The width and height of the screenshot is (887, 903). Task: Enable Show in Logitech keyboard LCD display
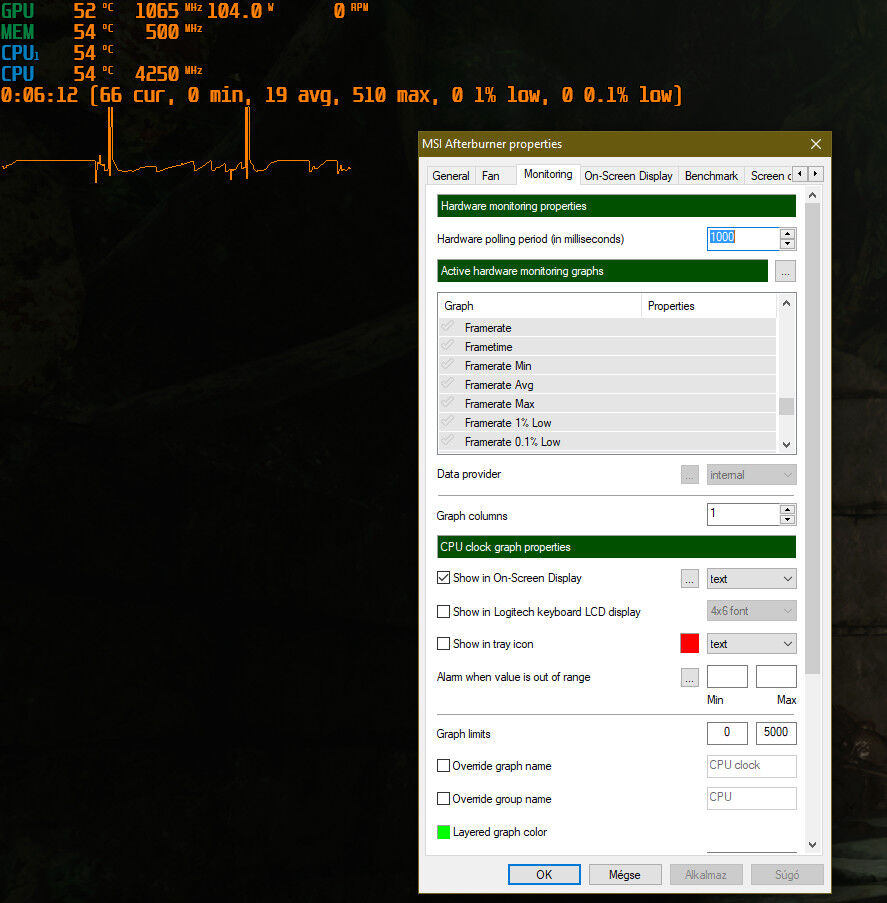click(443, 612)
